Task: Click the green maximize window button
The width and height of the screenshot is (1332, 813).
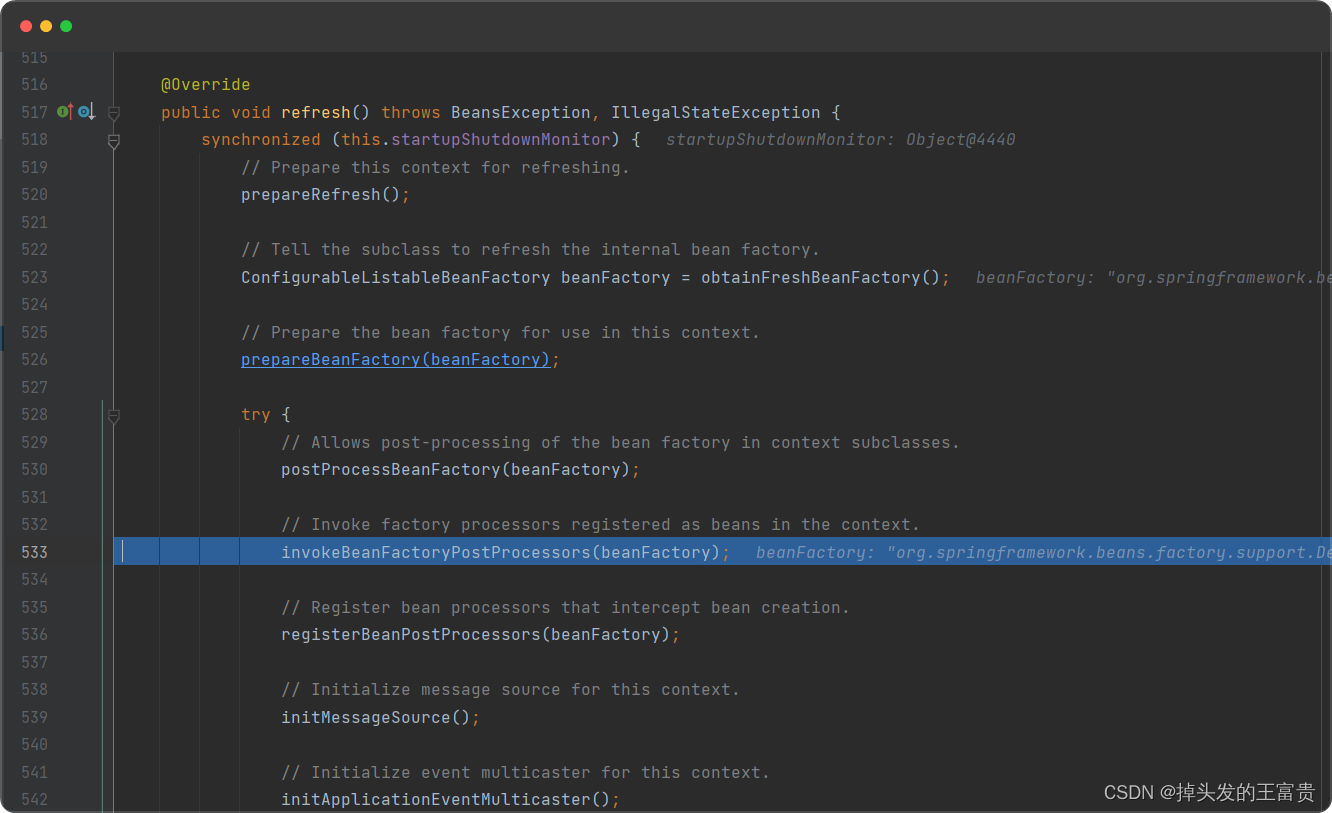Action: point(66,26)
